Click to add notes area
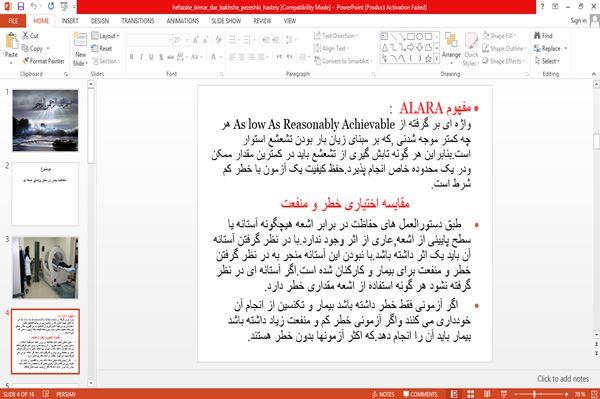This screenshot has width=600, height=399. pyautogui.click(x=563, y=379)
